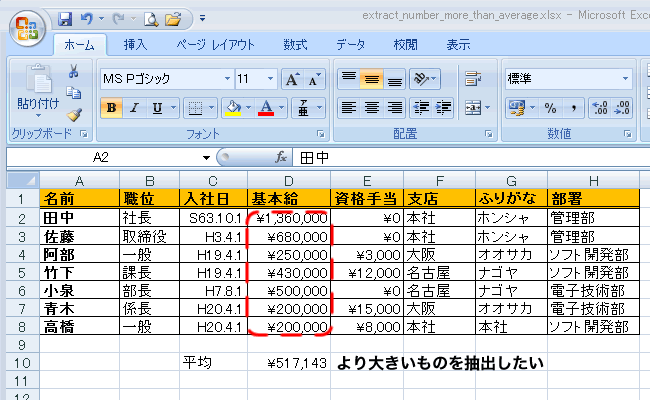The image size is (650, 400).
Task: Show phonetic furigana settings
Action: 303,108
